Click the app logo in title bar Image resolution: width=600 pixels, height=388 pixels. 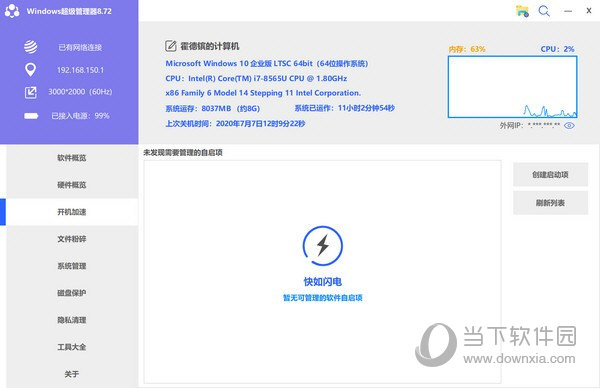click(x=12, y=11)
